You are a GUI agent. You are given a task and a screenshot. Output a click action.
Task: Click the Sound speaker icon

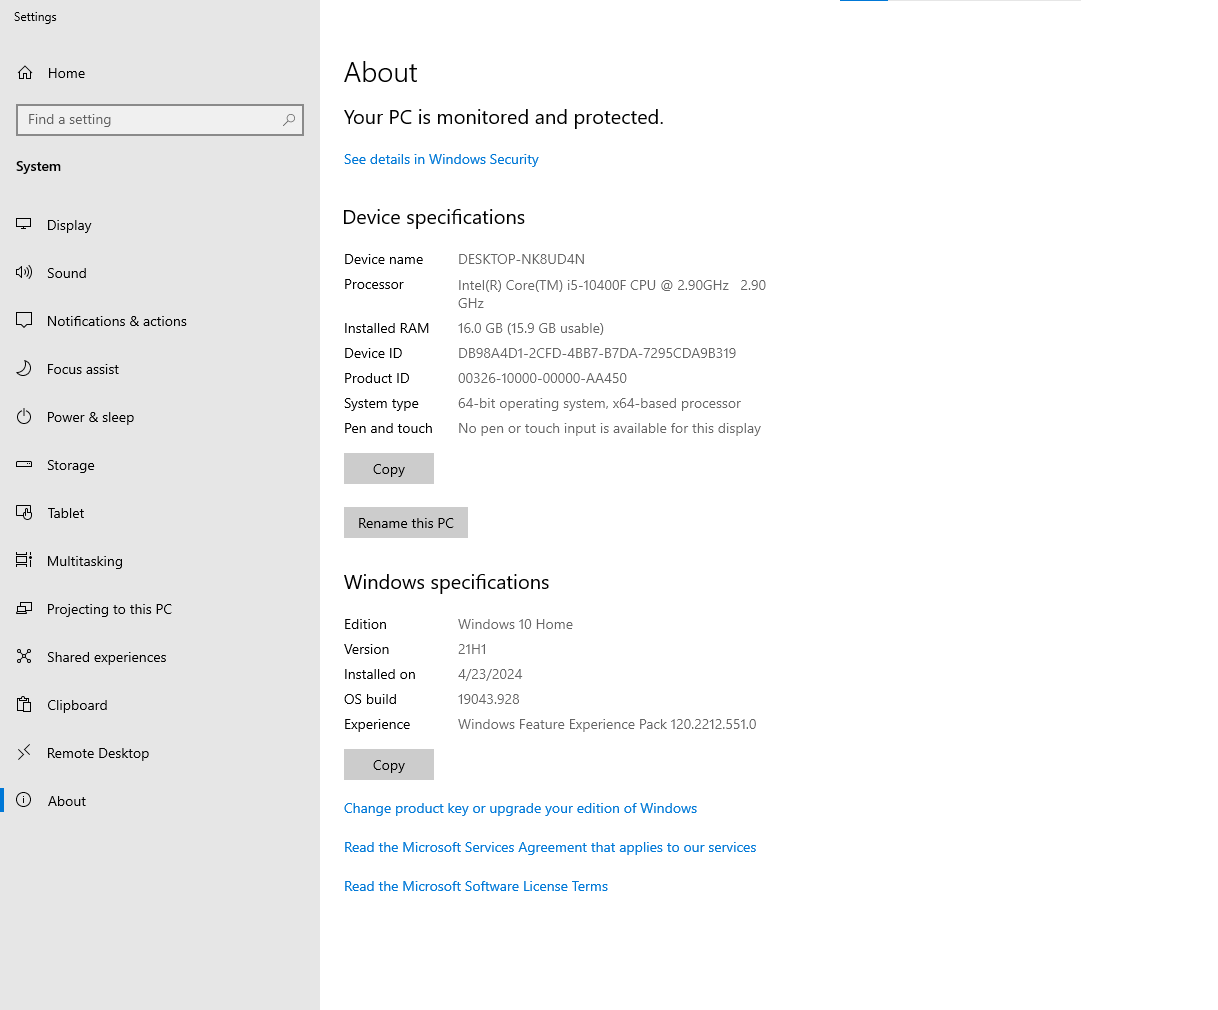[24, 273]
